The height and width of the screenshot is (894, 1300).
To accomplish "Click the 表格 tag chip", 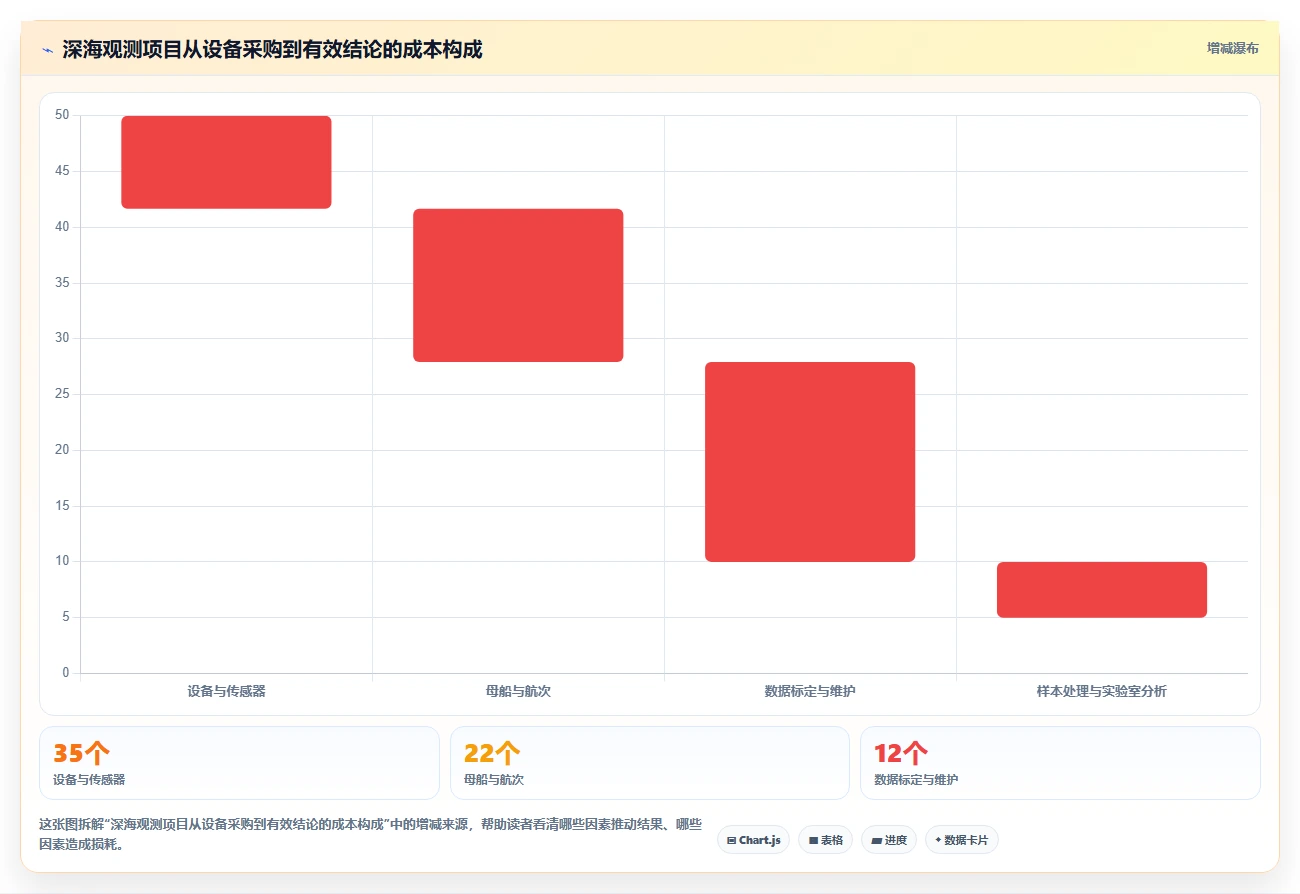I will pos(825,840).
